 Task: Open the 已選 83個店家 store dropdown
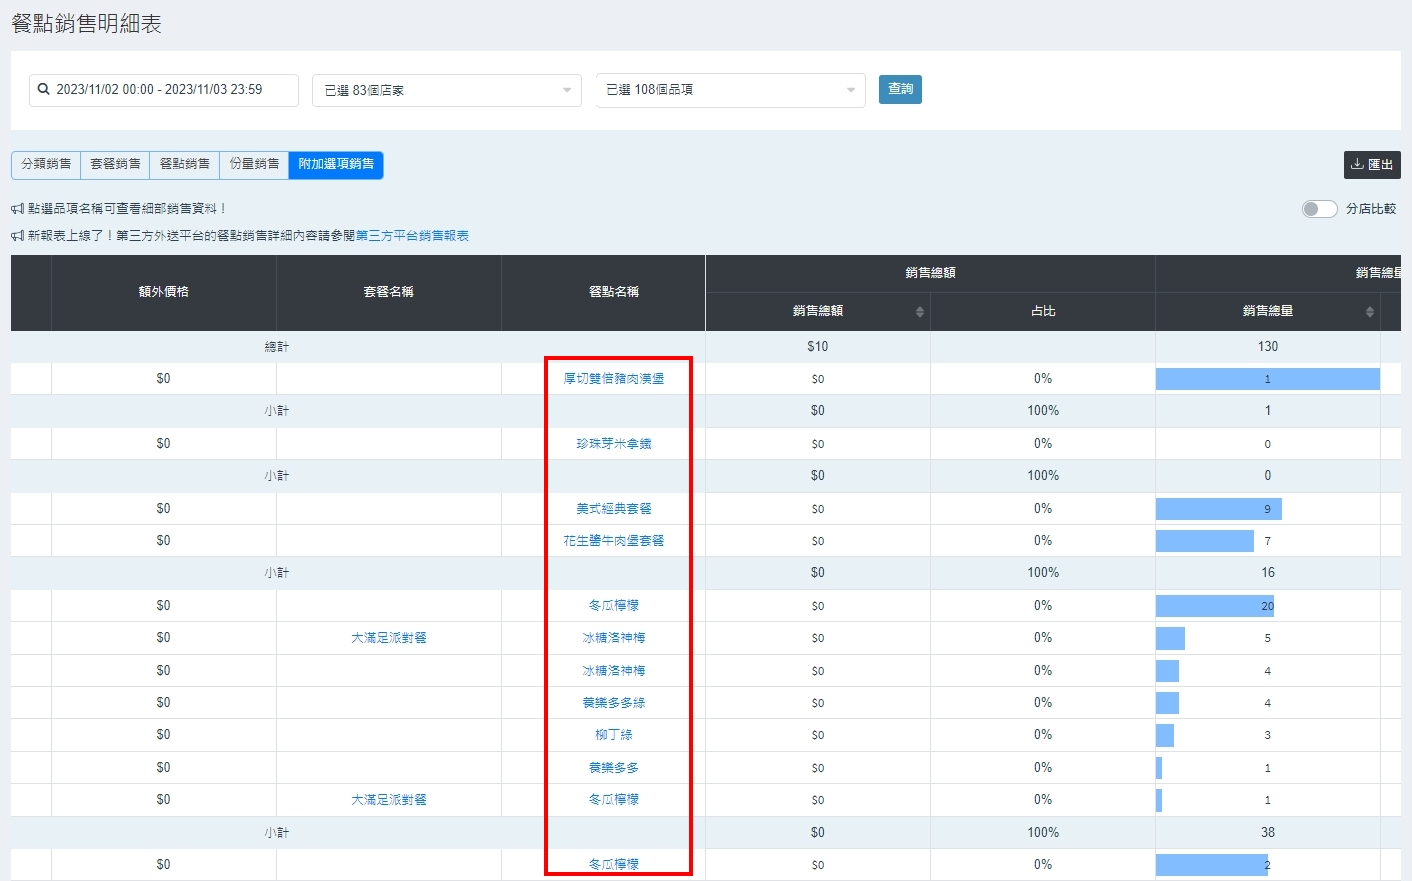click(446, 90)
